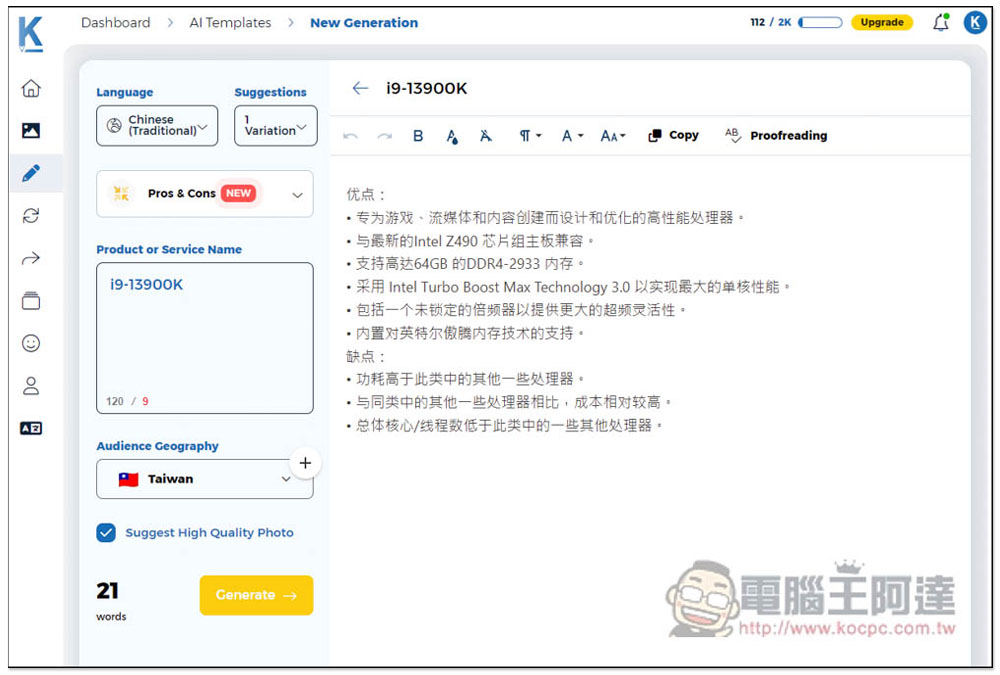1000x675 pixels.
Task: Go to Dashboard breadcrumb
Action: (x=115, y=23)
